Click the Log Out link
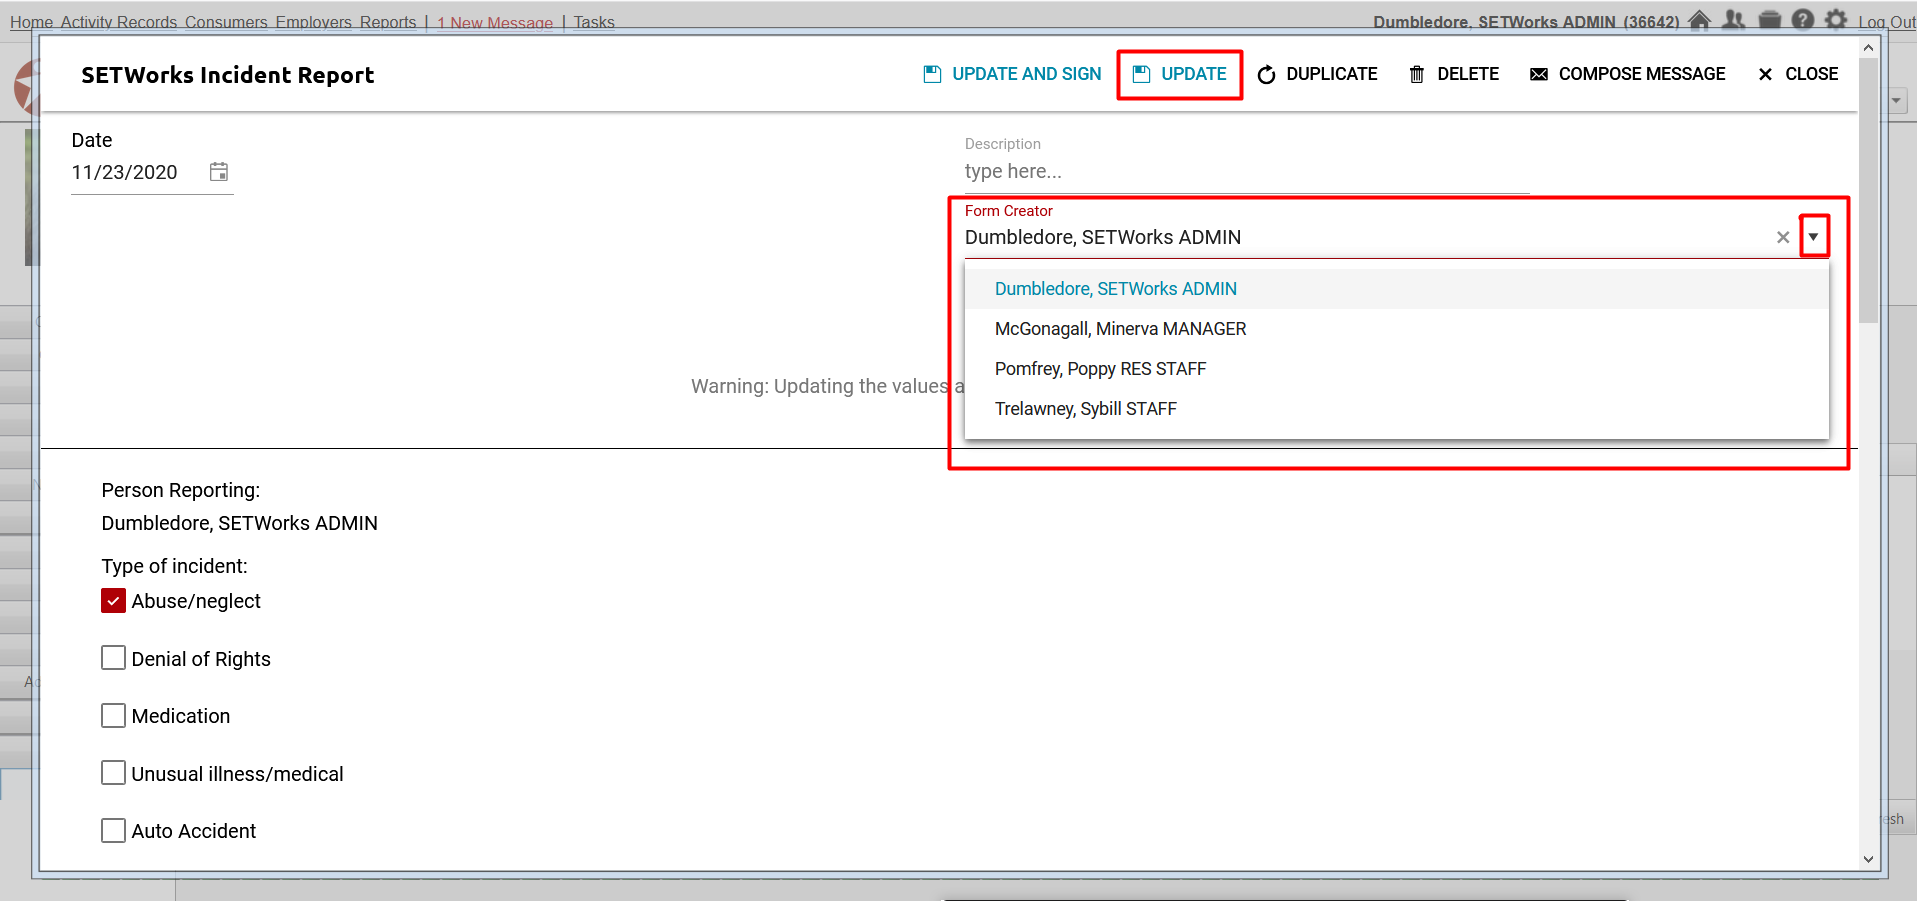Viewport: 1917px width, 901px height. tap(1887, 22)
